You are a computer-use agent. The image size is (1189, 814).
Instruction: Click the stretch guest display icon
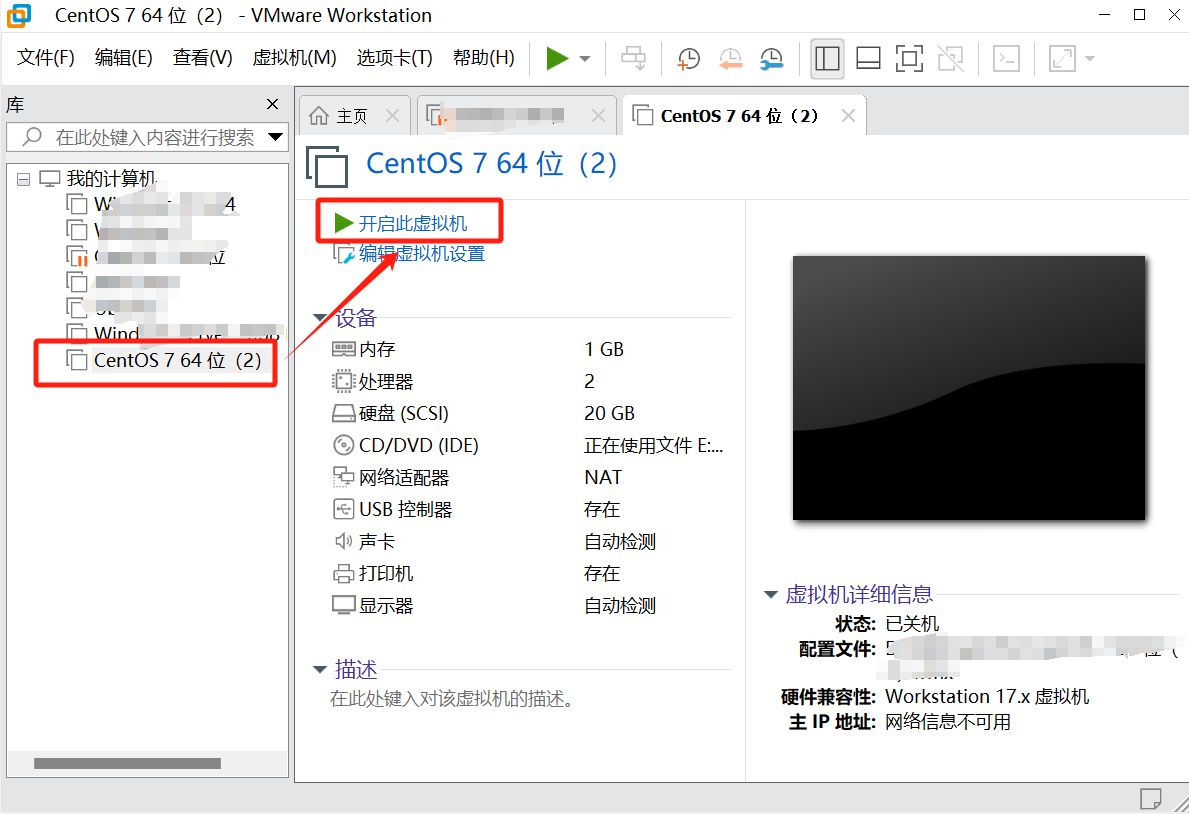[x=1062, y=58]
